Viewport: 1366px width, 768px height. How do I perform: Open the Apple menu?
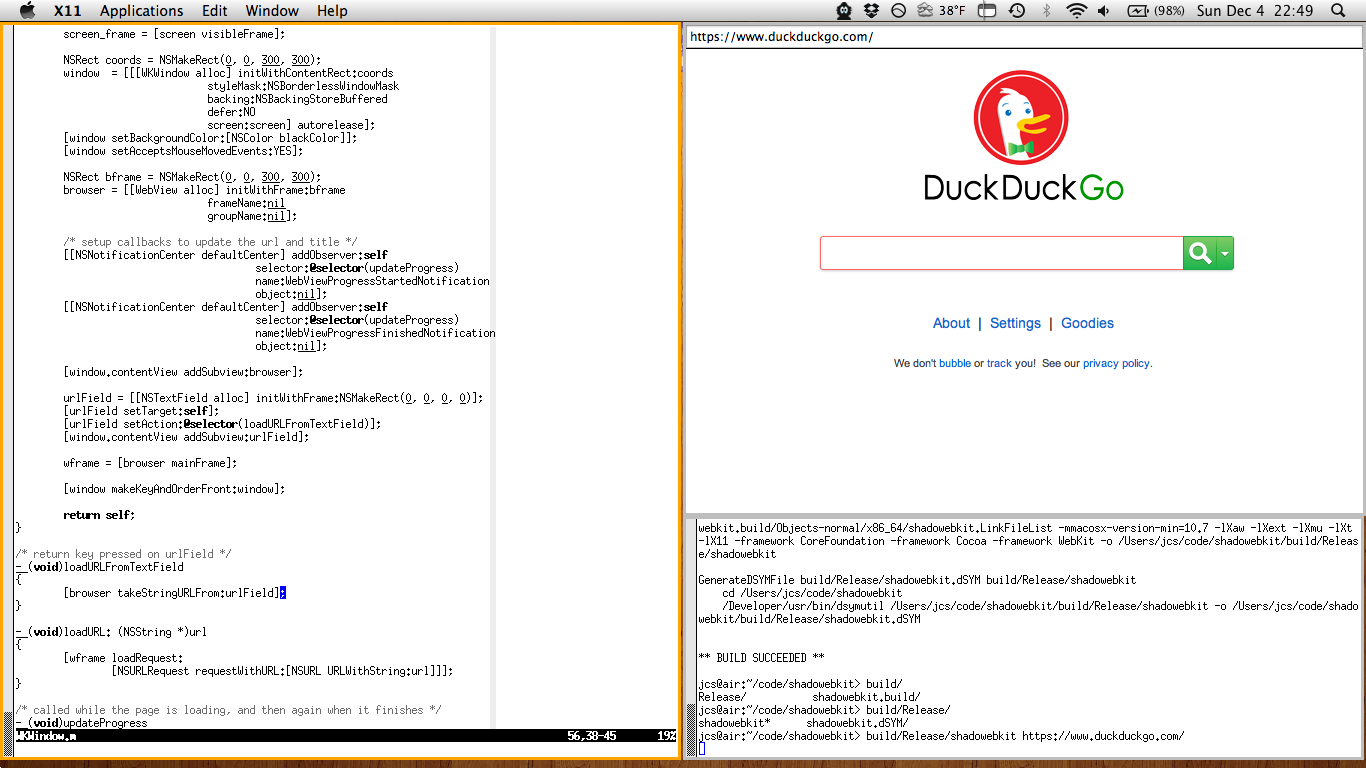click(x=27, y=11)
